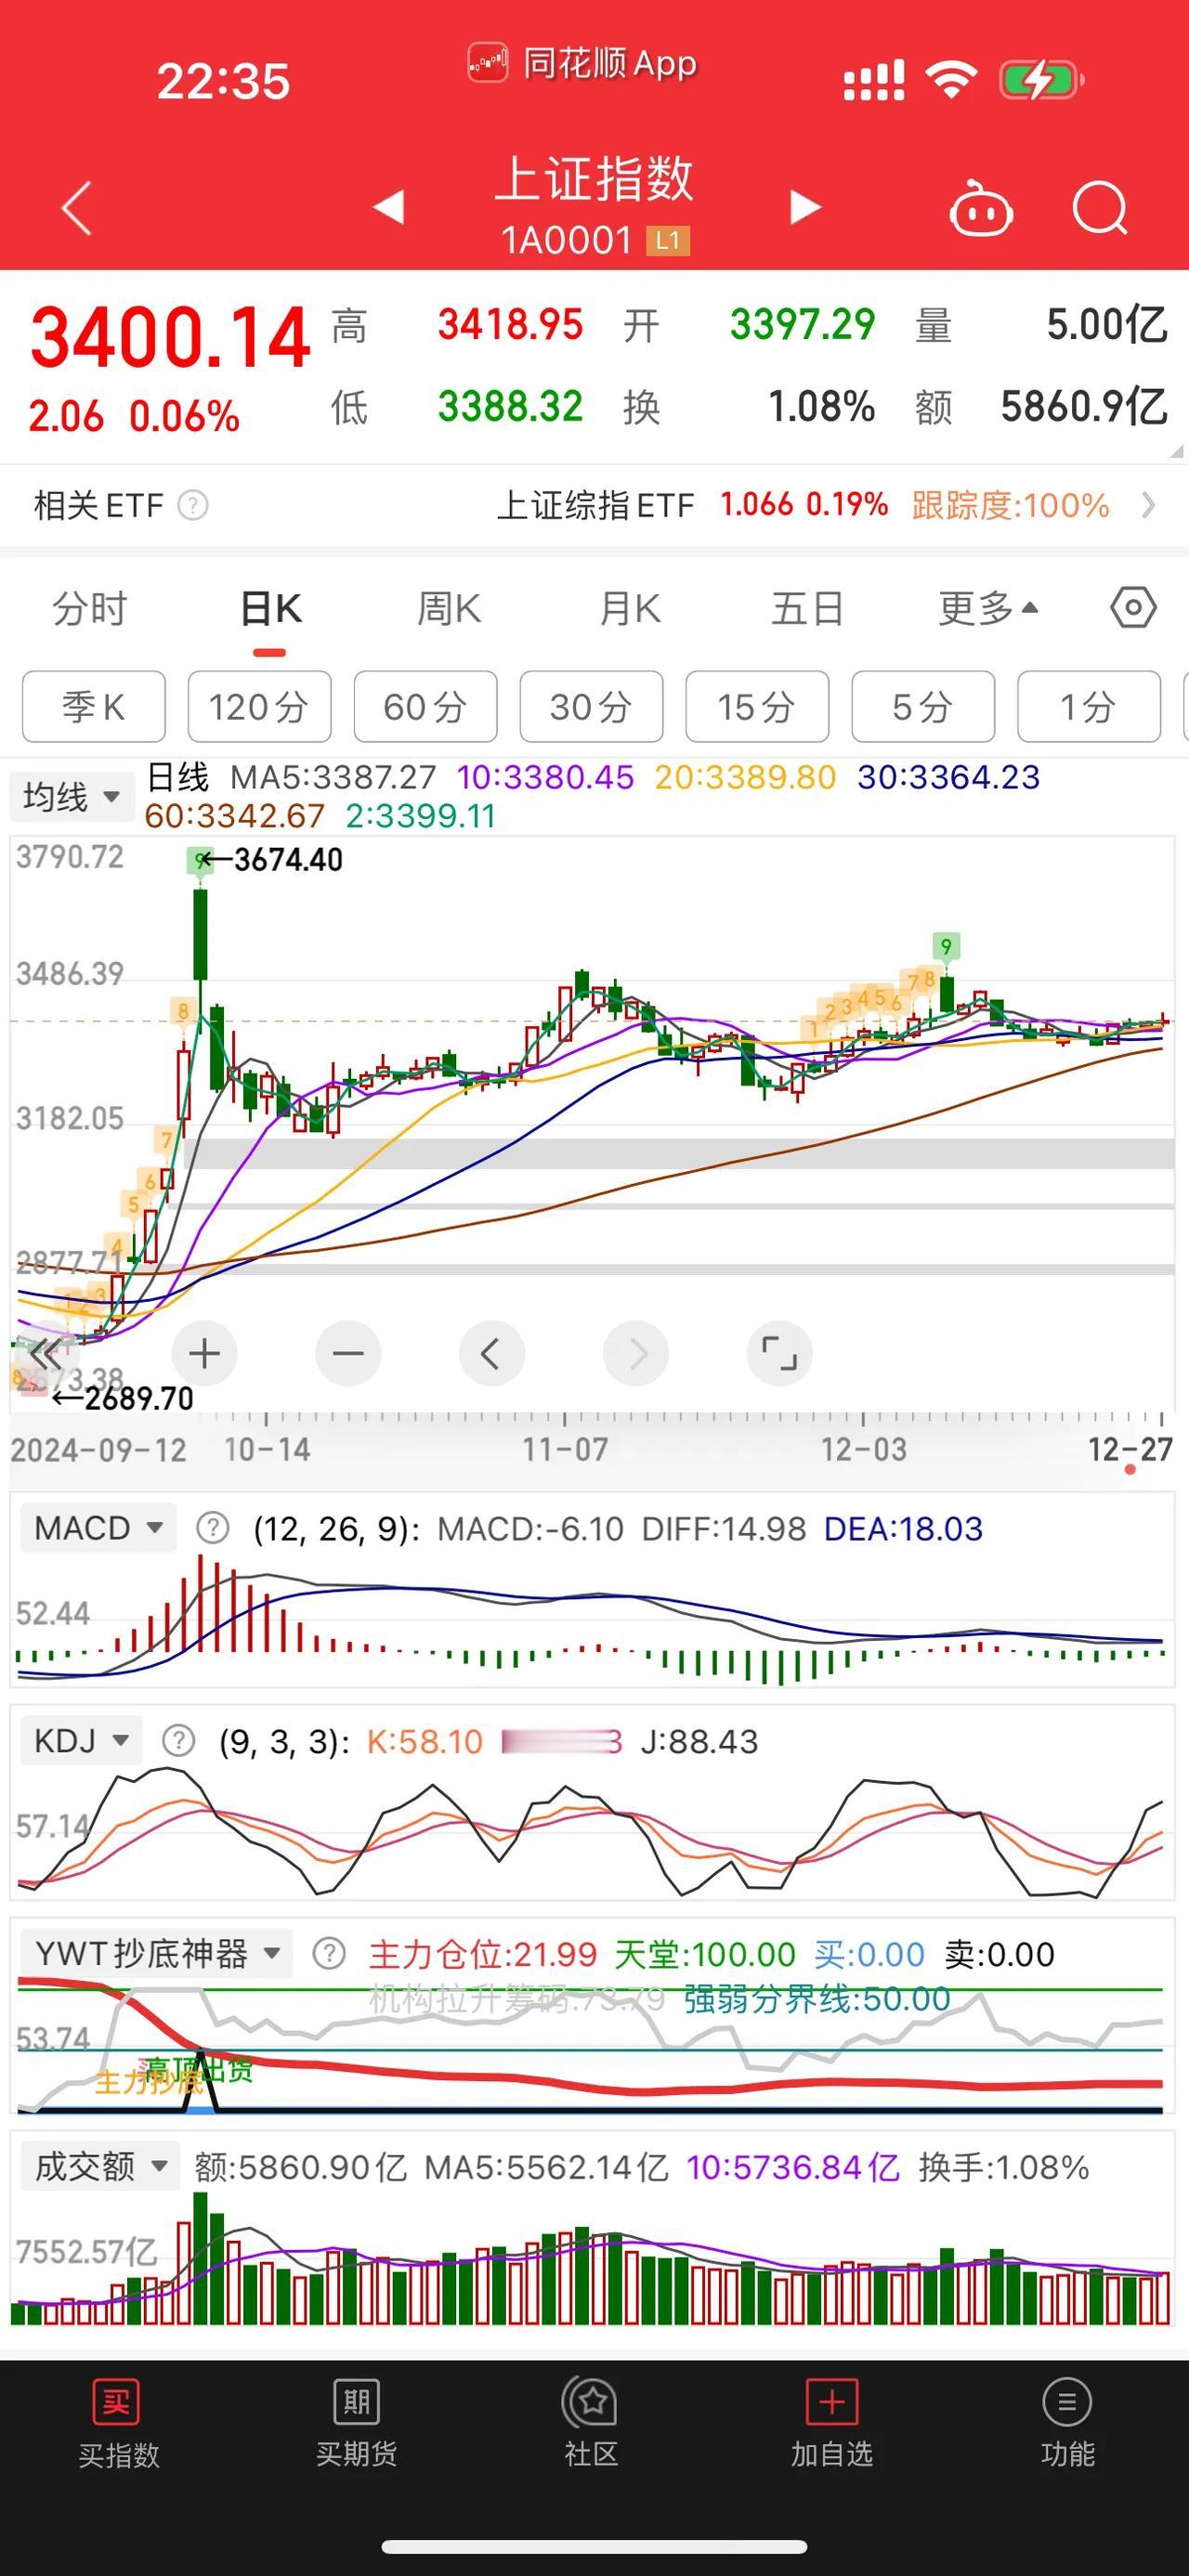
Task: Tap 买指数 icon in bottom bar
Action: (118, 2423)
